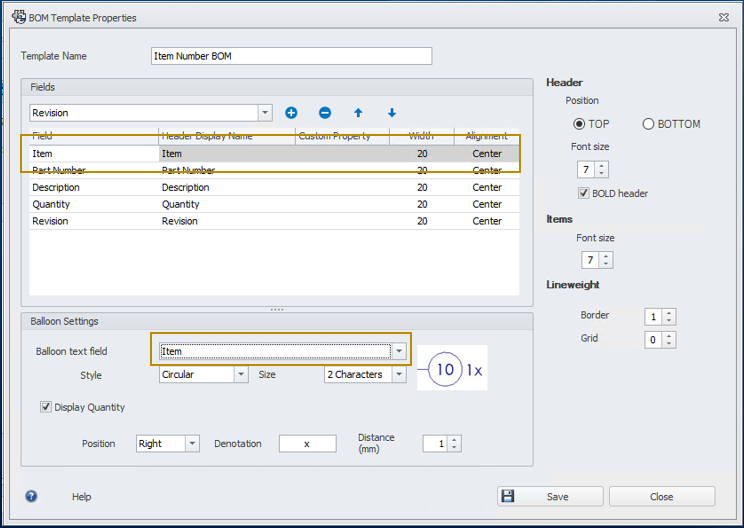The height and width of the screenshot is (528, 744).
Task: Close the BOM Template Properties dialog
Action: tap(724, 18)
